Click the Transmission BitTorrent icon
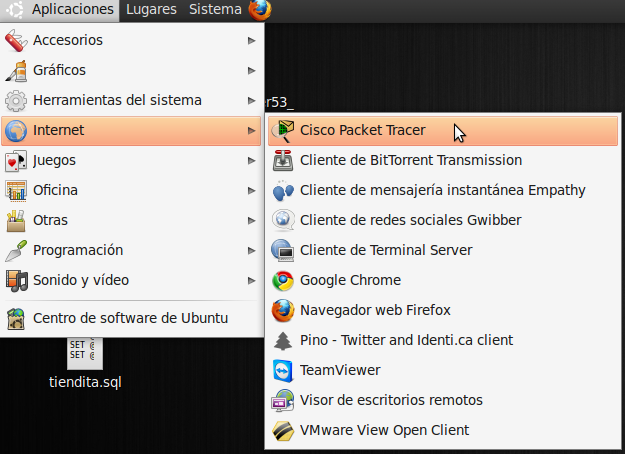The image size is (625, 454). pos(283,161)
